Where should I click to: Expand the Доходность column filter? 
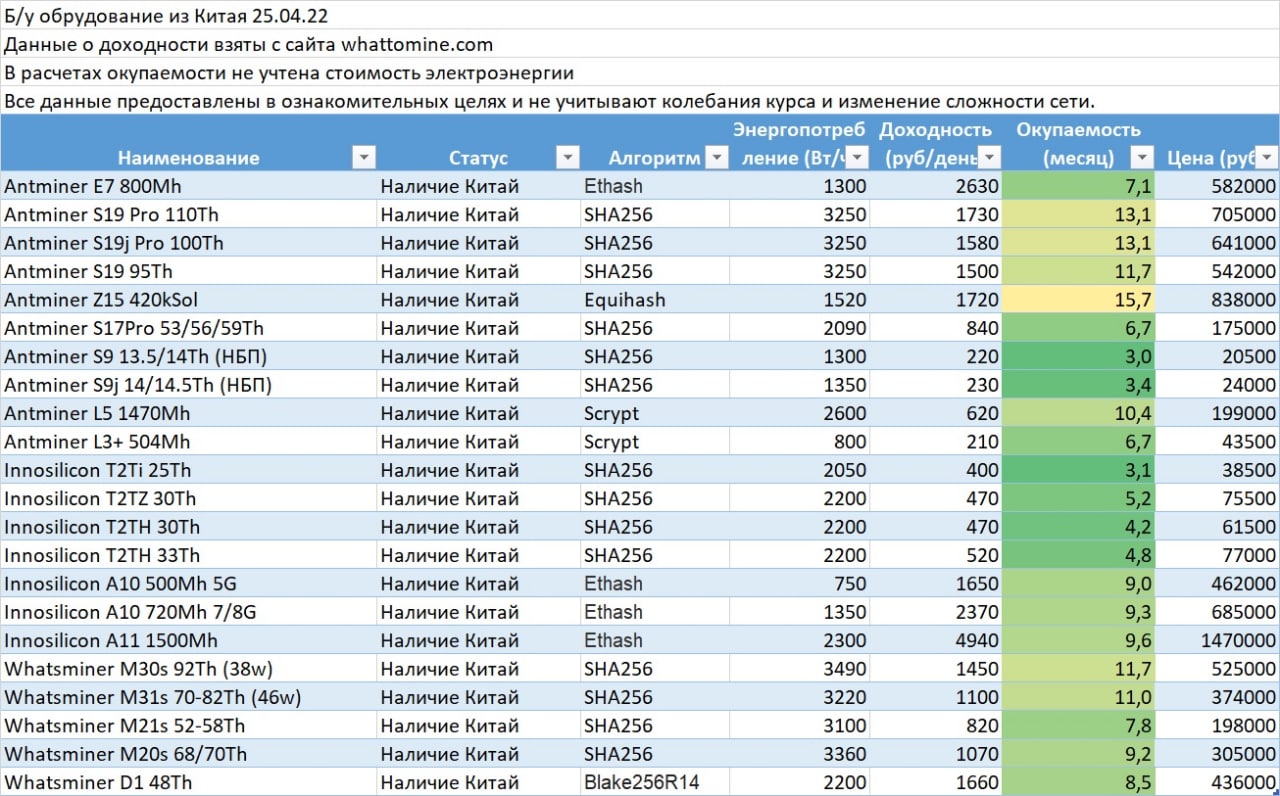coord(989,158)
